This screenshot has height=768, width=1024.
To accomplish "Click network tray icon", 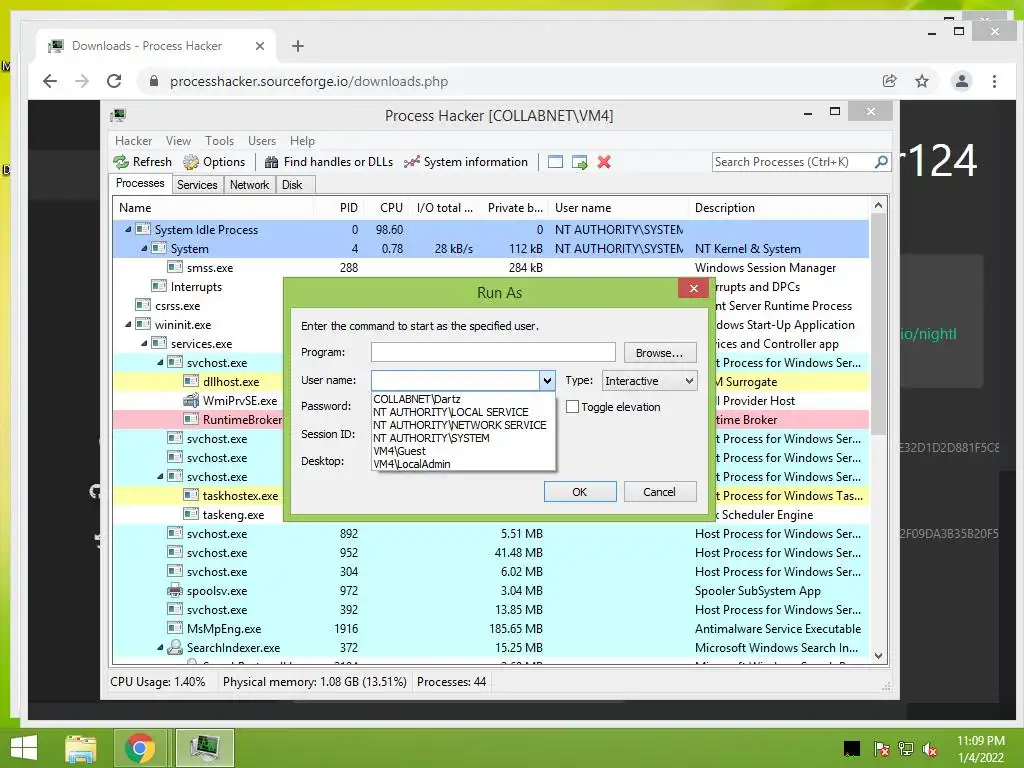I will coord(906,749).
